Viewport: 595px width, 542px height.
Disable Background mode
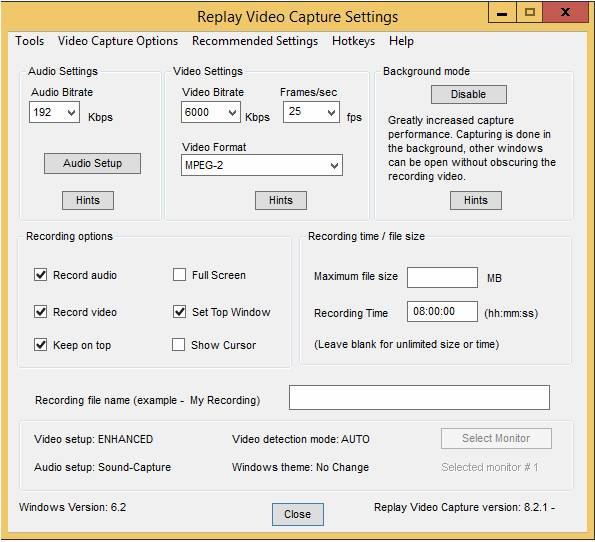pos(469,94)
